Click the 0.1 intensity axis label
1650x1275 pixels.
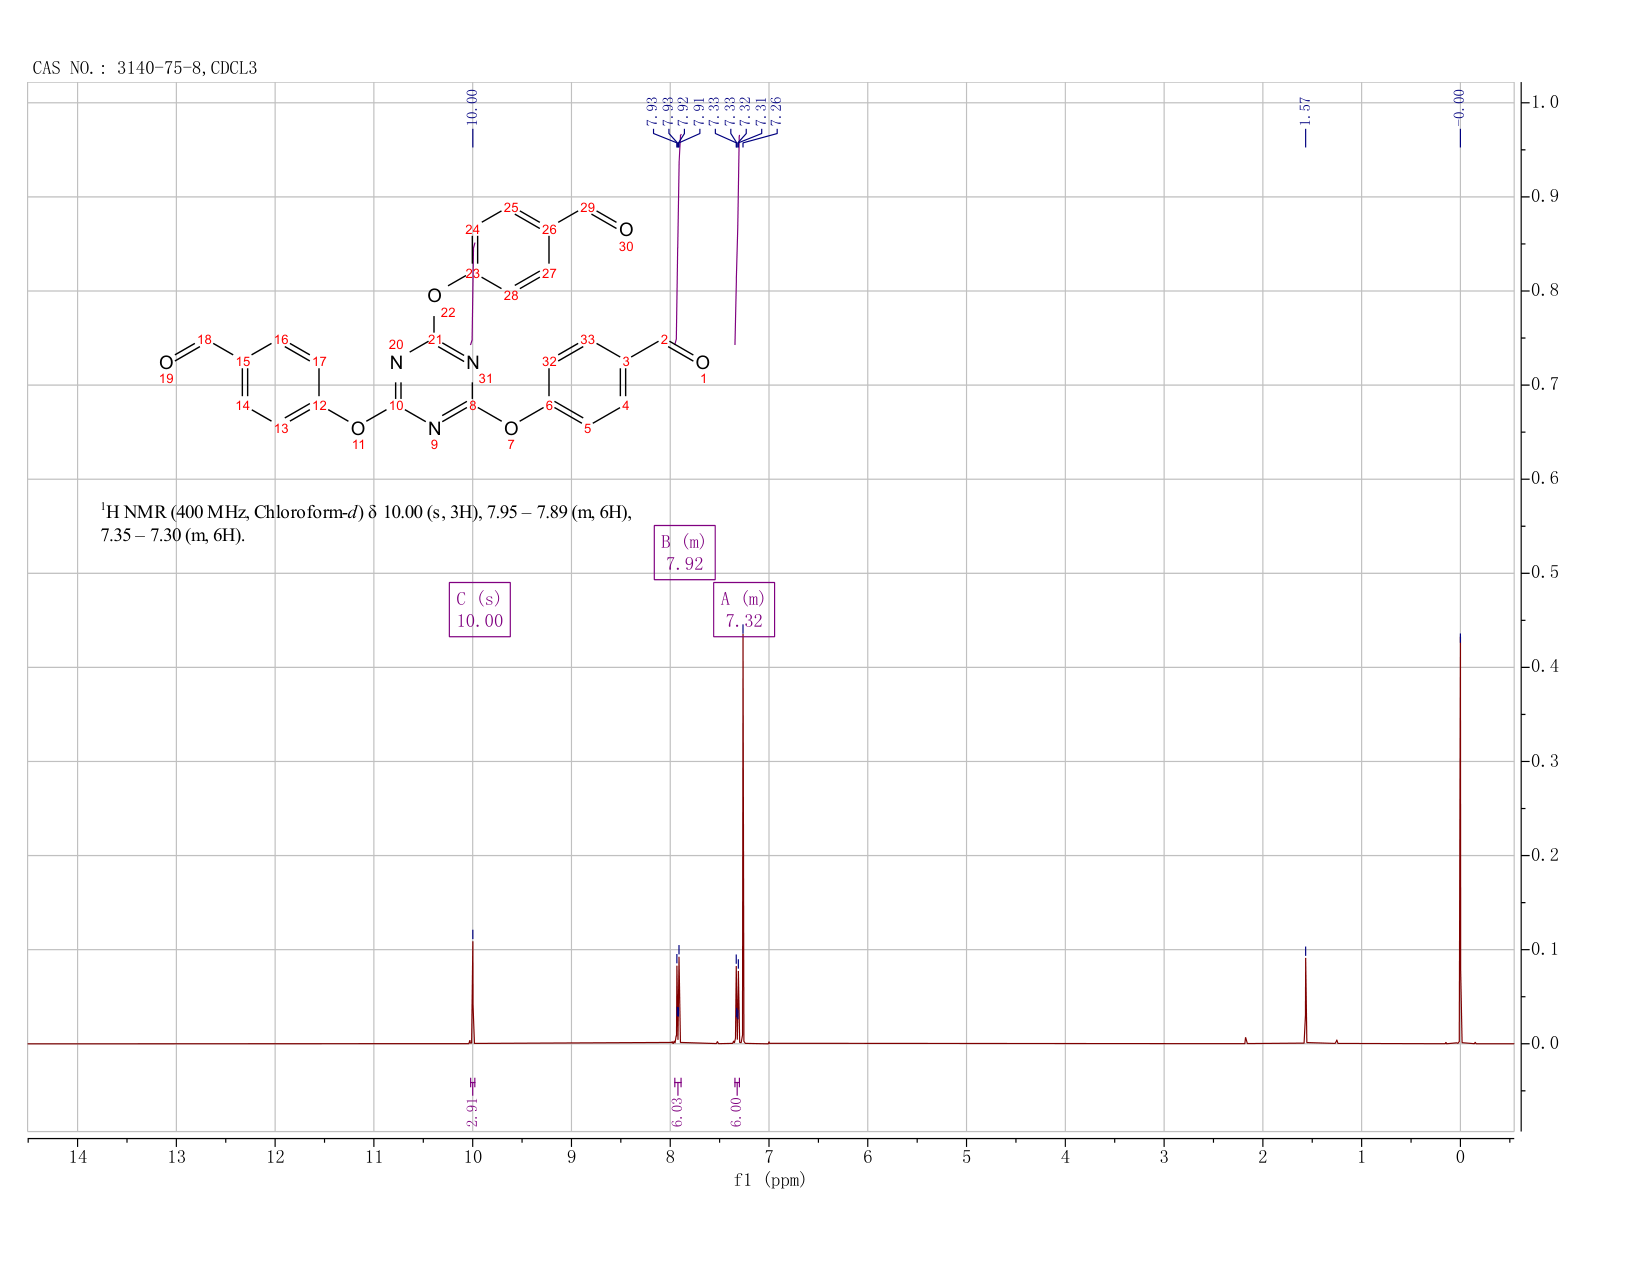[x=1546, y=949]
